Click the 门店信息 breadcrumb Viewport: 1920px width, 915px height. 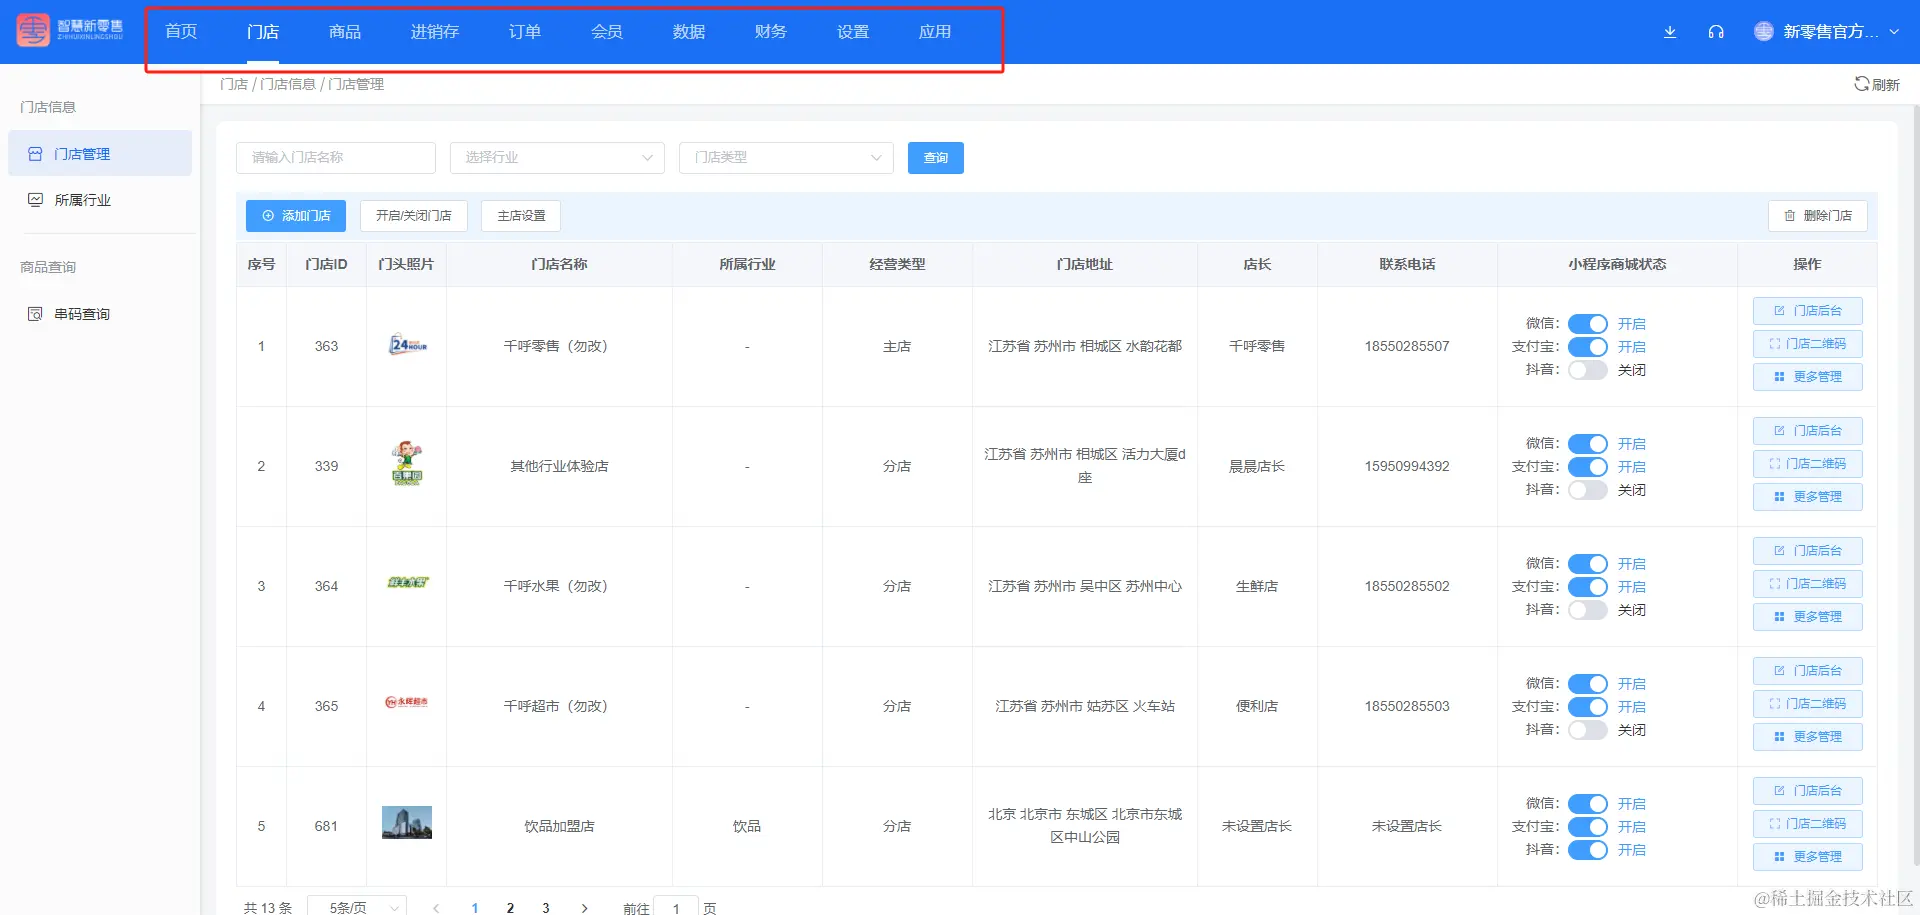click(288, 84)
